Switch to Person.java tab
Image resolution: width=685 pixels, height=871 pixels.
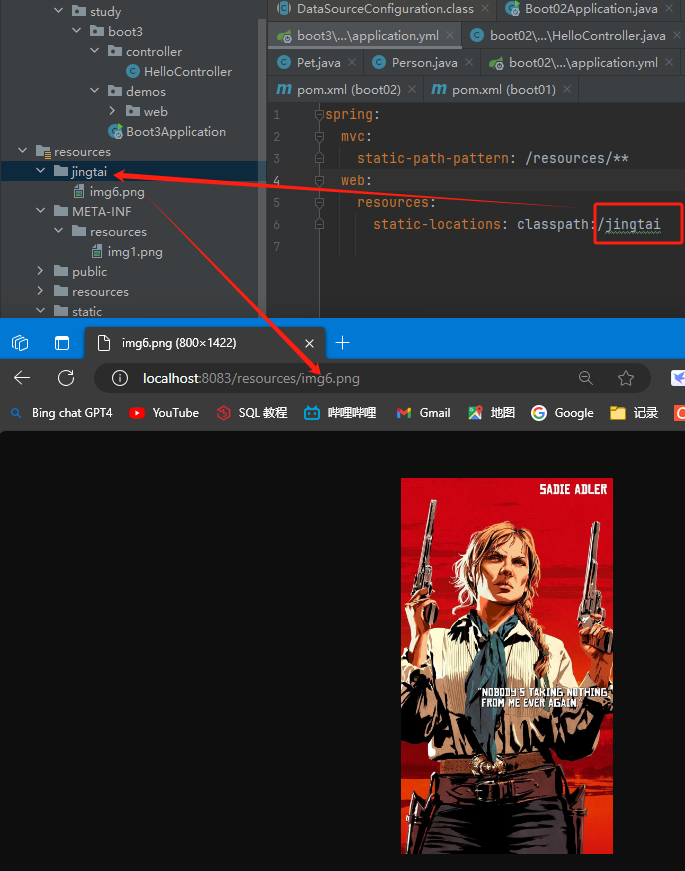[424, 63]
